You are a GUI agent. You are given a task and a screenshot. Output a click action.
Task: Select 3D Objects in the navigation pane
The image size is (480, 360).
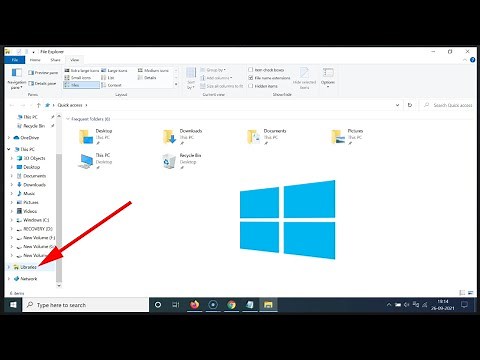31,158
